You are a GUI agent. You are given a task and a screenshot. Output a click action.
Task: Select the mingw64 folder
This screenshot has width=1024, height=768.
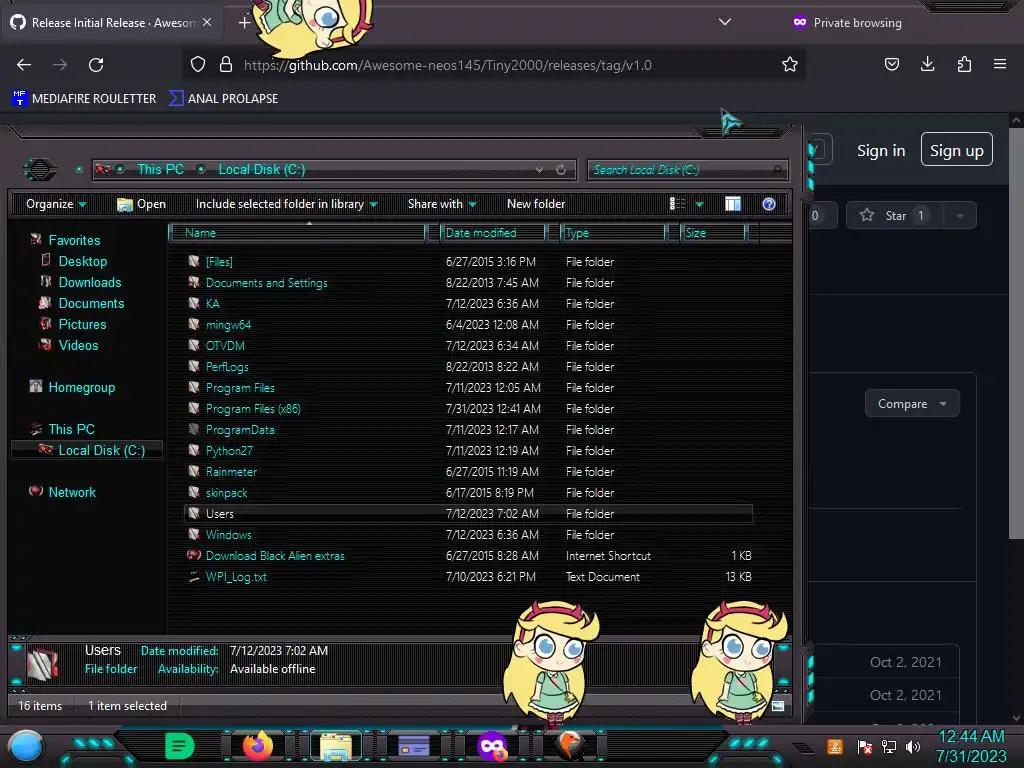pos(228,325)
